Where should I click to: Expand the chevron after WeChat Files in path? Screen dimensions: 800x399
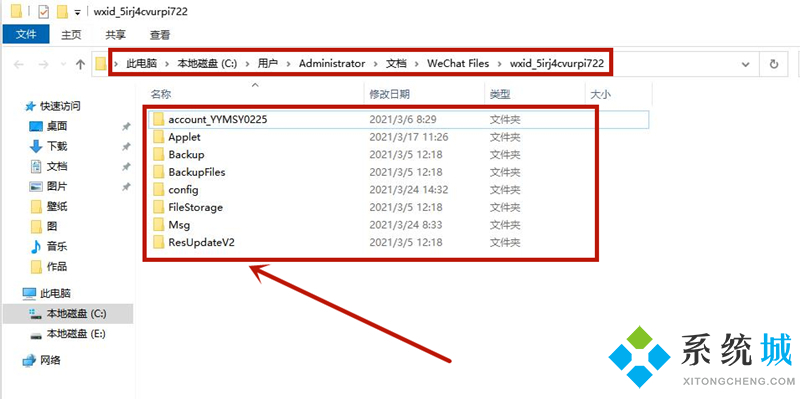click(x=499, y=64)
